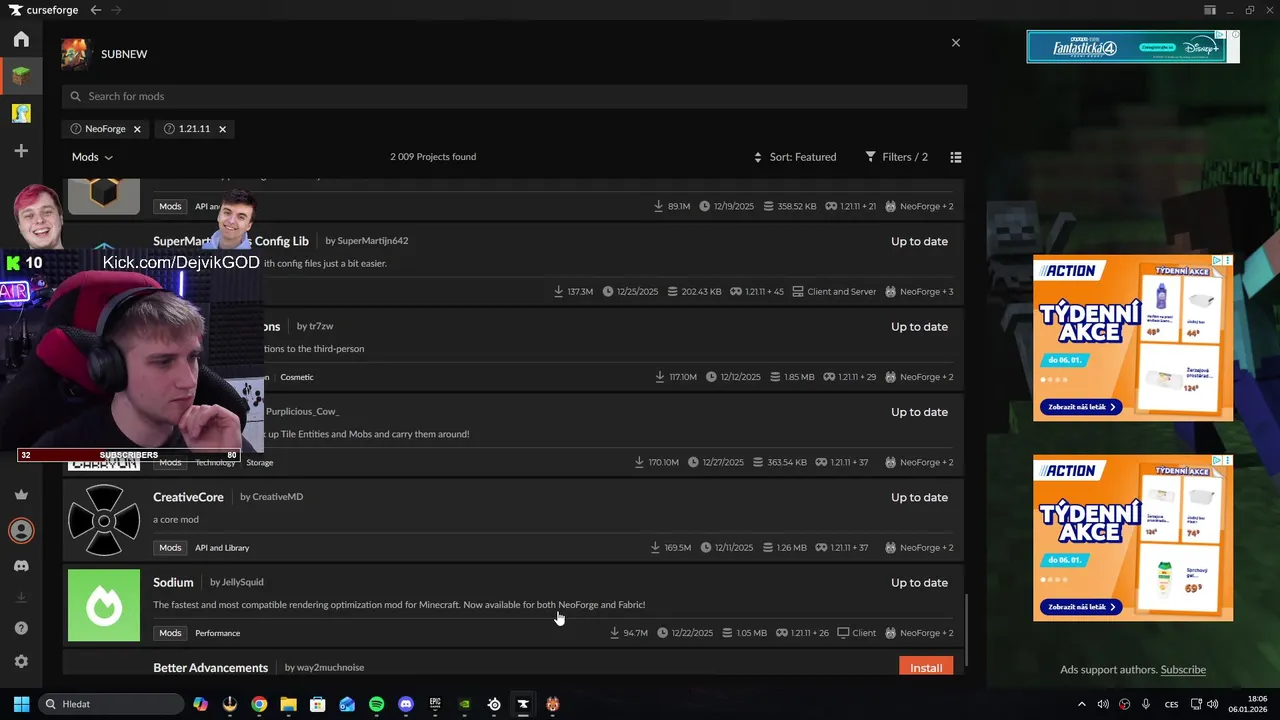Open the Discord icon in CurseForge sidebar

(21, 566)
